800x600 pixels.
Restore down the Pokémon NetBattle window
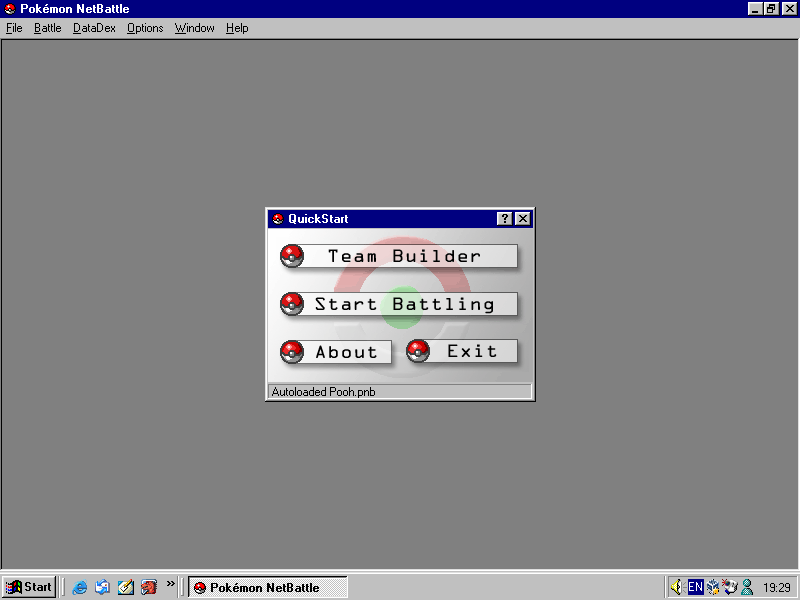[x=771, y=9]
